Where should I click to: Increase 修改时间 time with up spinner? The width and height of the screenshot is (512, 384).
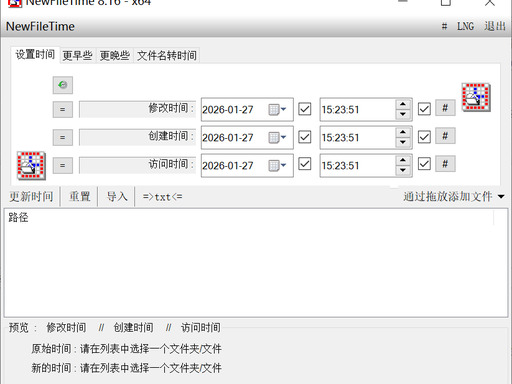point(403,104)
